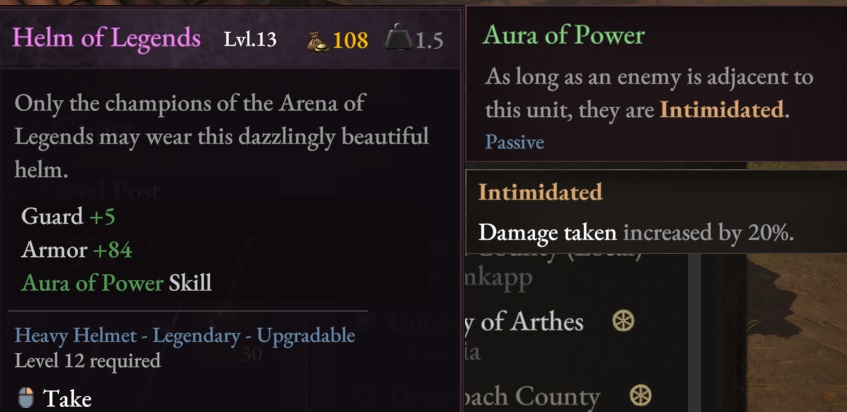Click Damage taken increased by 20% text
Screen dimensions: 847x412
(x=636, y=233)
